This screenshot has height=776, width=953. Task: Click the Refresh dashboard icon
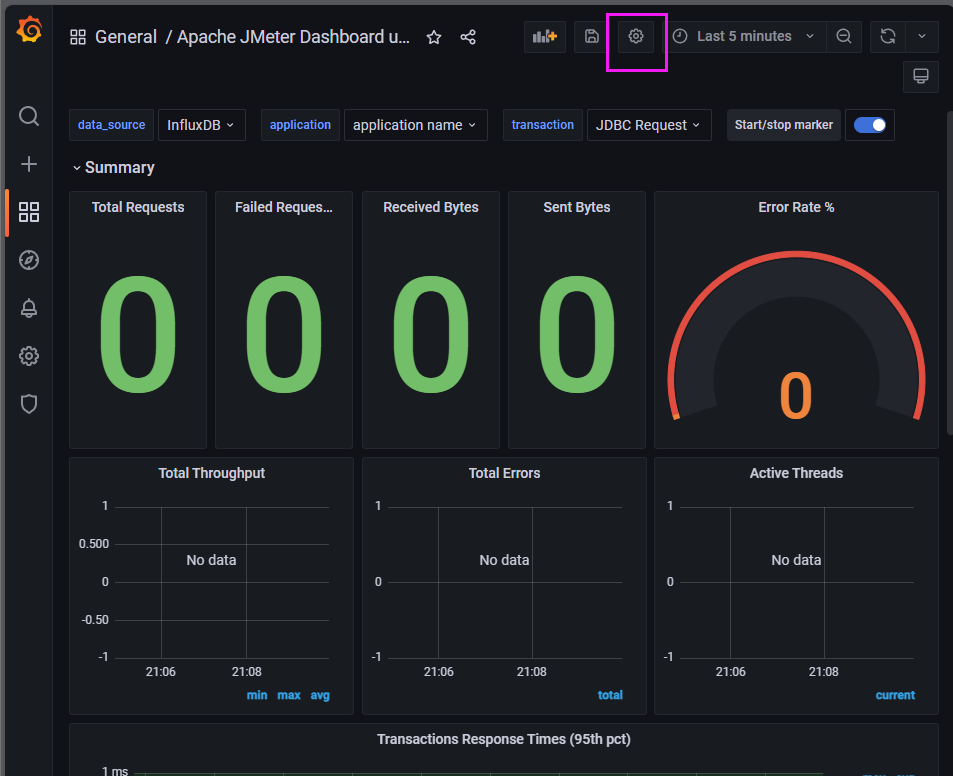pyautogui.click(x=888, y=36)
